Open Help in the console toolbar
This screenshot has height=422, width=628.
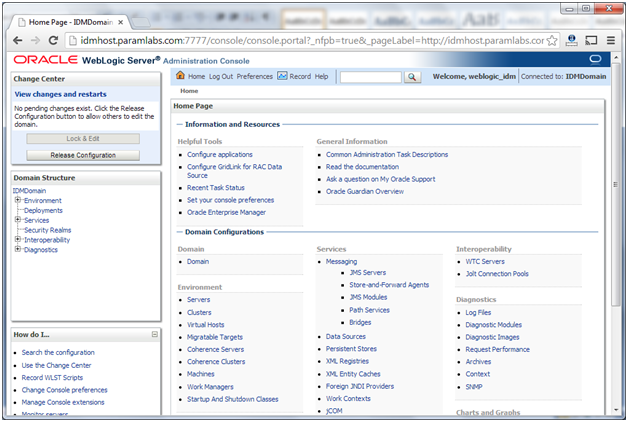[x=321, y=76]
